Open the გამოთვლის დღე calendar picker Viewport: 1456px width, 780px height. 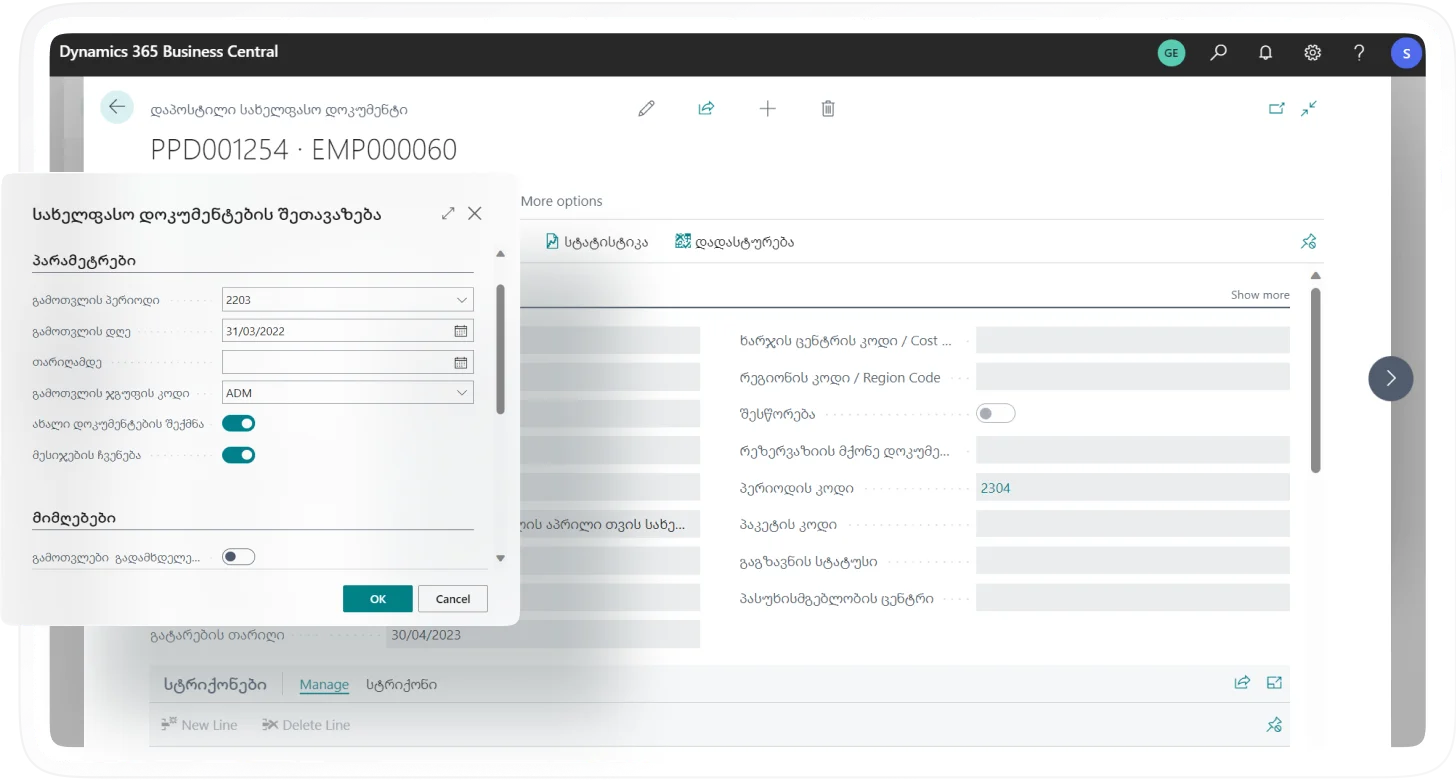click(461, 331)
